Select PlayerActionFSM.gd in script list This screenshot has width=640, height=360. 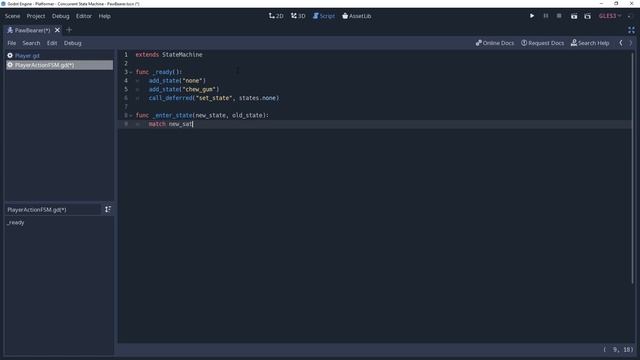point(60,65)
